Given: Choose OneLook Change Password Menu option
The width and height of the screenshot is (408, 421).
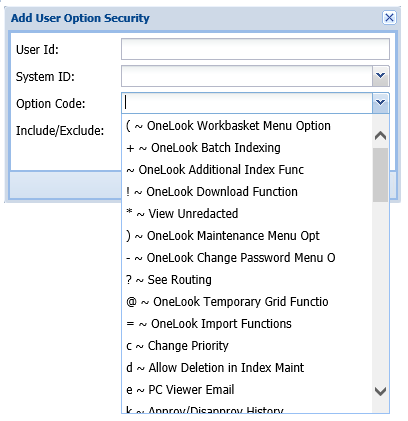Looking at the screenshot, I should [x=247, y=258].
